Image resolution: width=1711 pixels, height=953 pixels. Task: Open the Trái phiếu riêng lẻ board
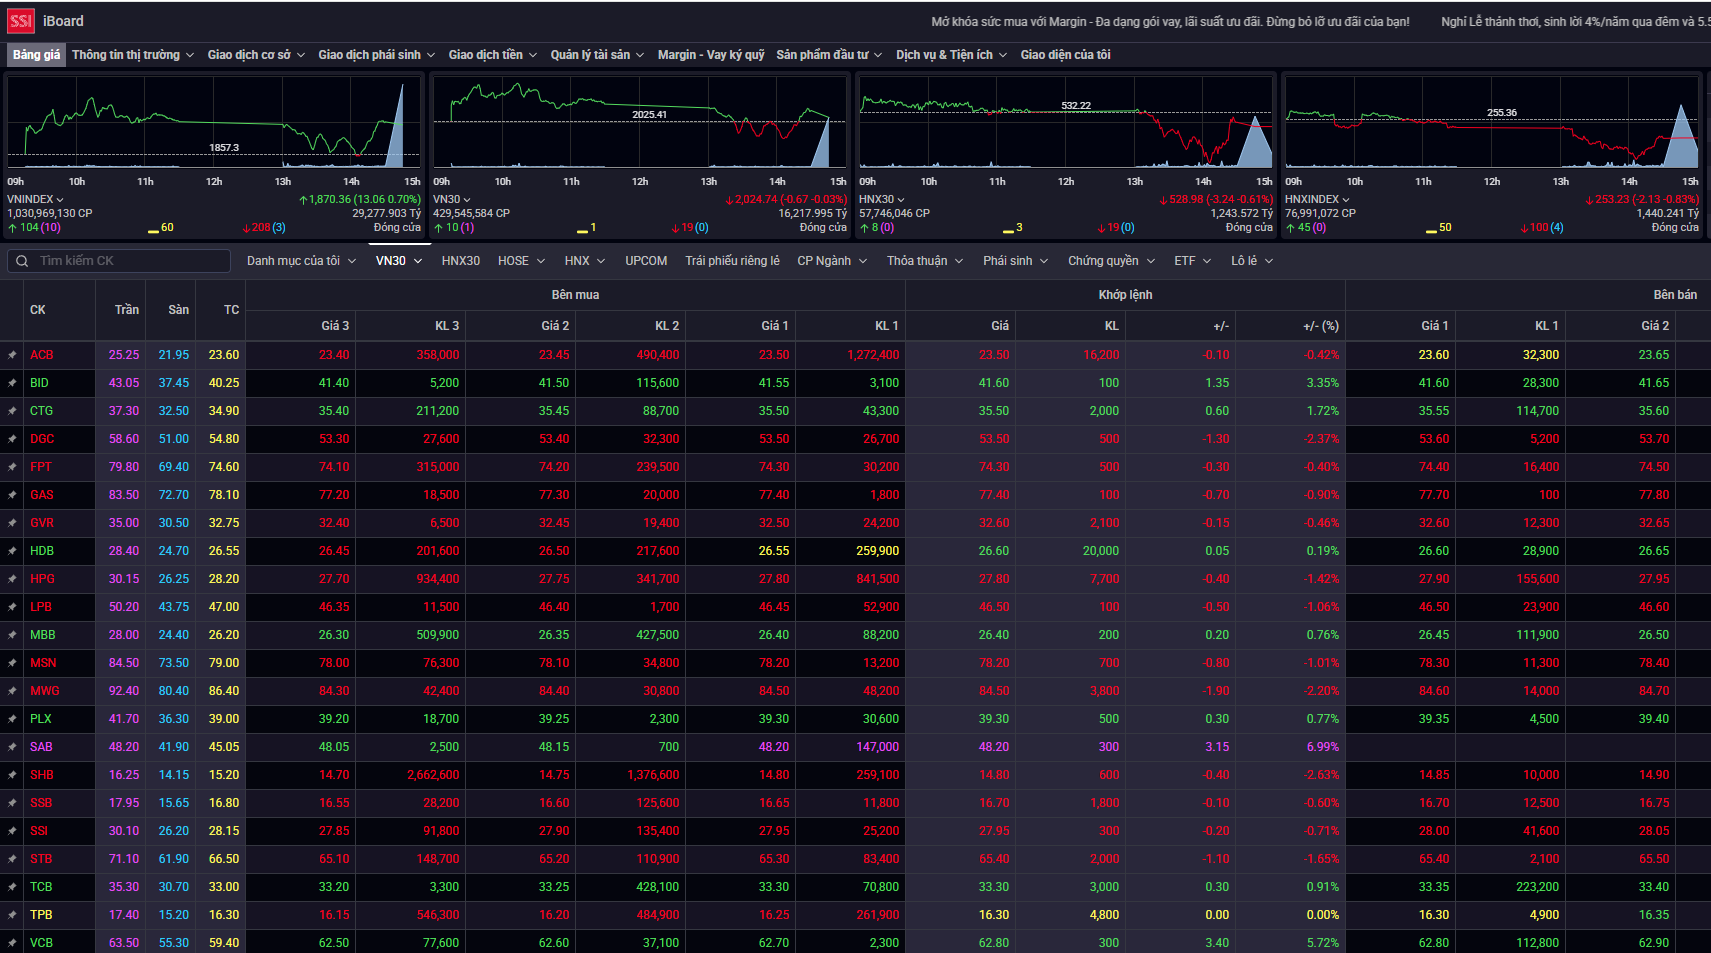[x=732, y=261]
